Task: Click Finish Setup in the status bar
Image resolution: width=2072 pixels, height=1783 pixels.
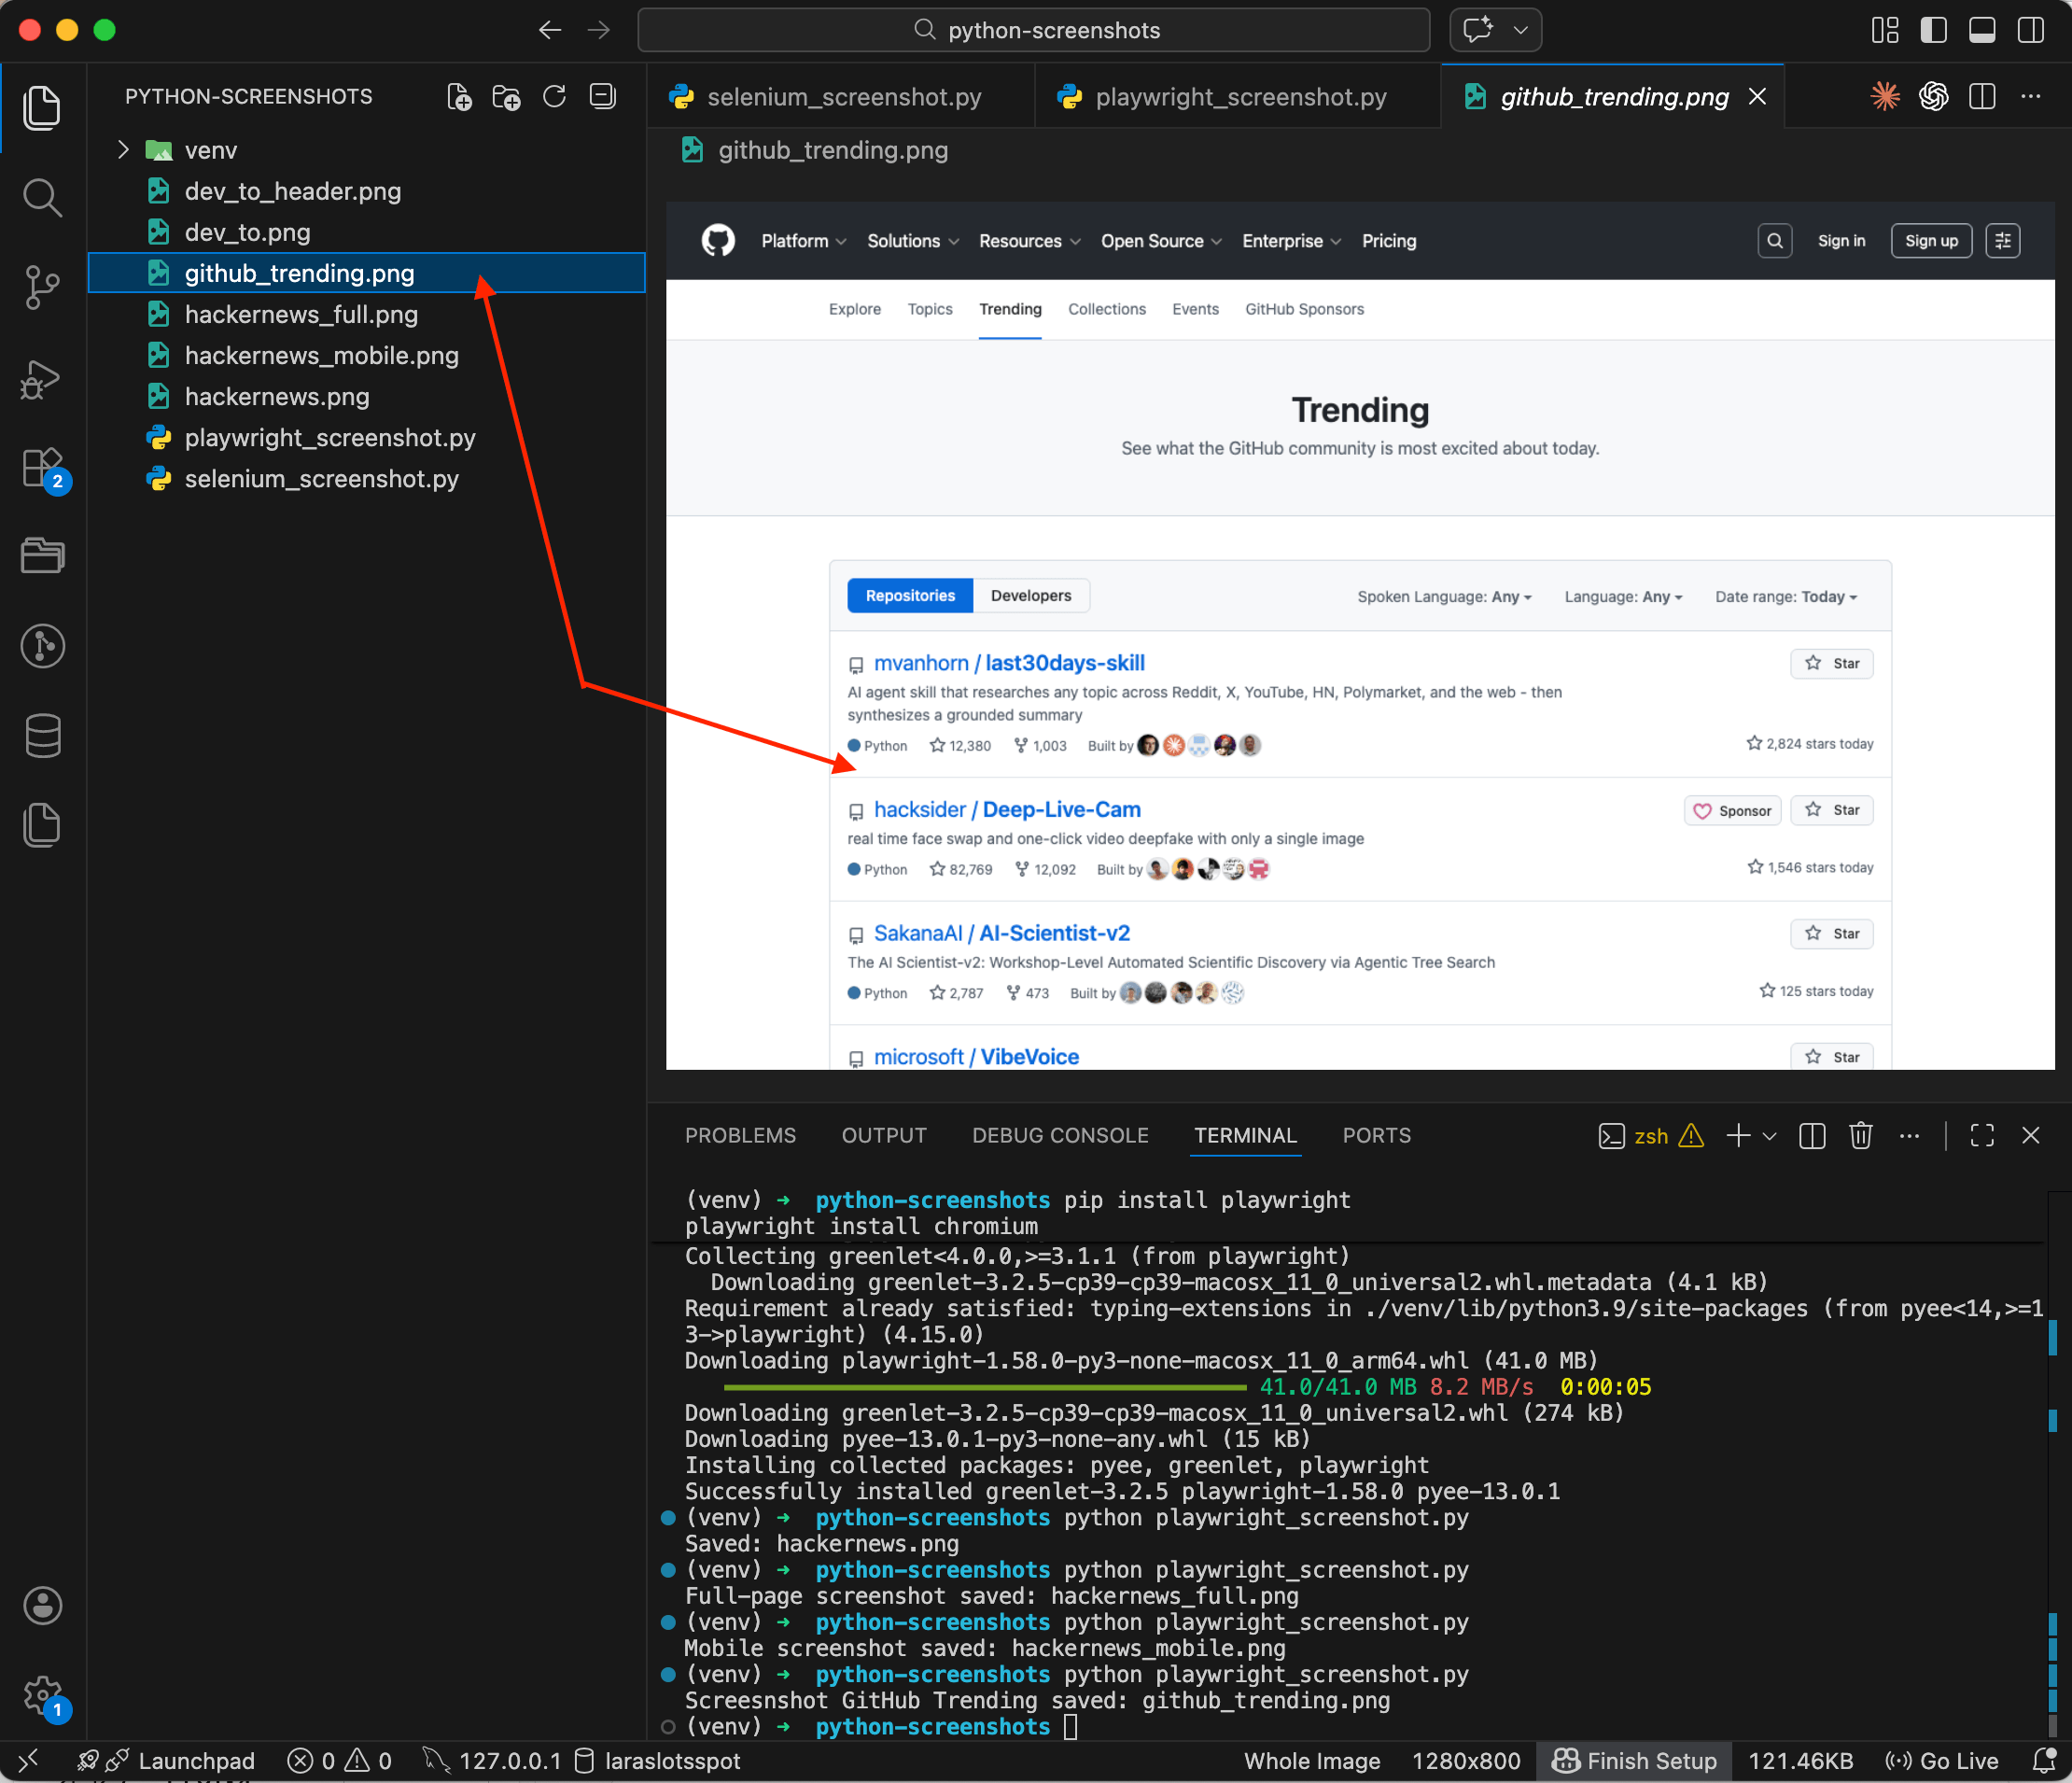Action: (1634, 1761)
